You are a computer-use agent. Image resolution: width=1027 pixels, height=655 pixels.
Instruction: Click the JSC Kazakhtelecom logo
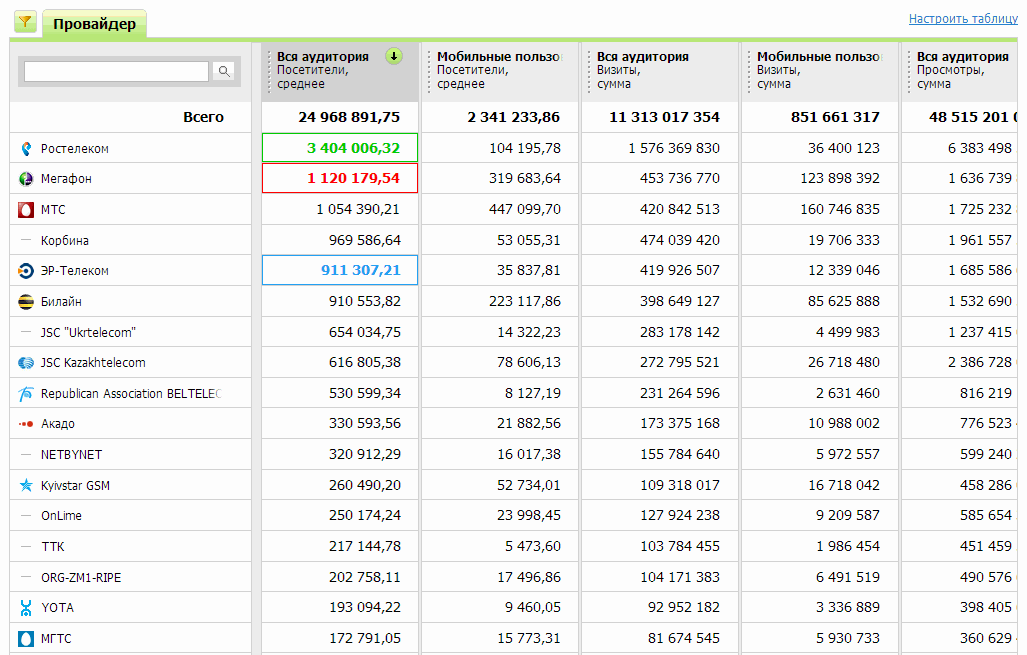pos(26,362)
